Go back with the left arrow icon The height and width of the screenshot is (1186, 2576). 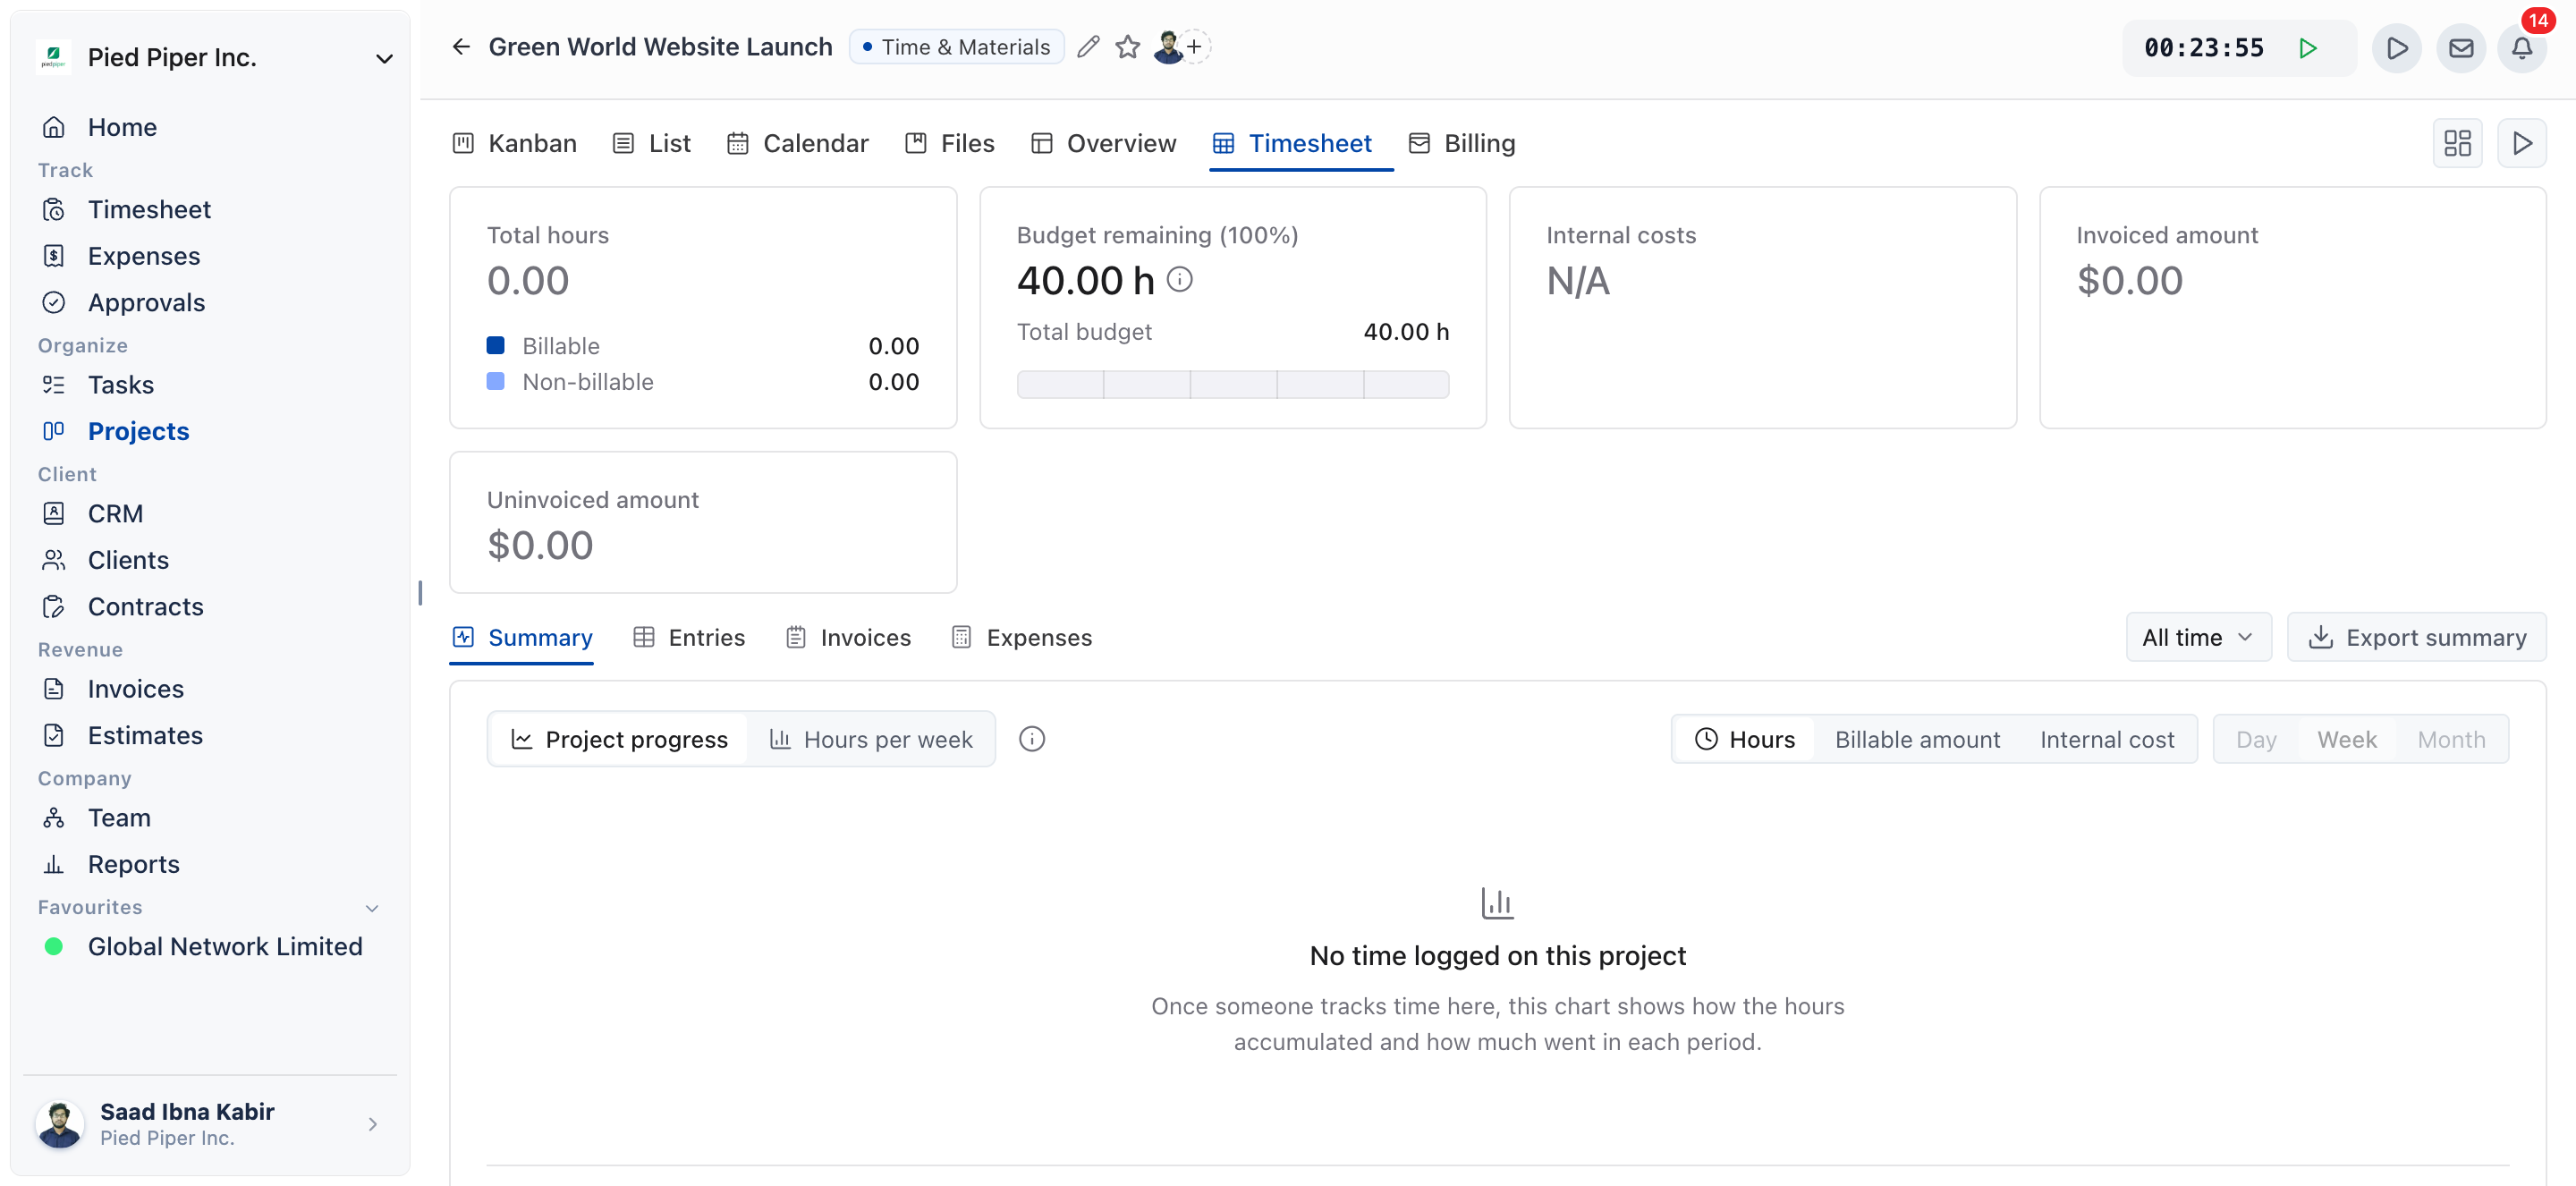(x=461, y=47)
